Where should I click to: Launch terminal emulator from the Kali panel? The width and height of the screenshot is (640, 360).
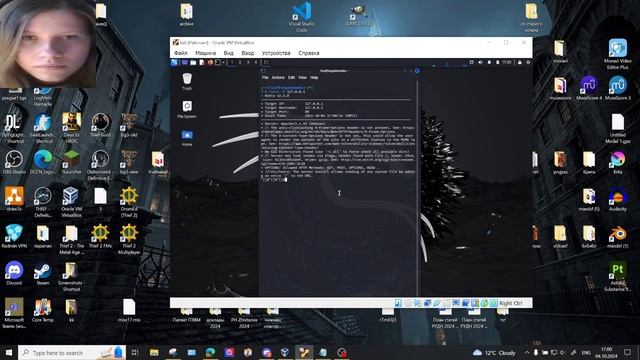pyautogui.click(x=218, y=62)
